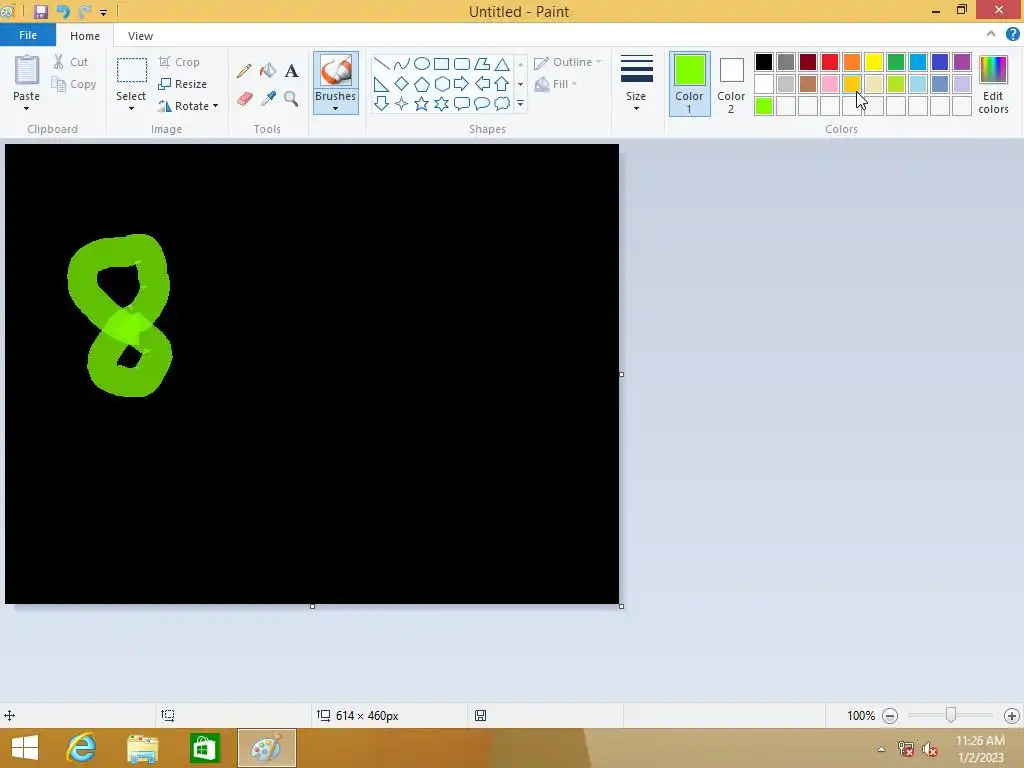The width and height of the screenshot is (1024, 768).
Task: Choose the Pentagon shape
Action: pyautogui.click(x=422, y=84)
